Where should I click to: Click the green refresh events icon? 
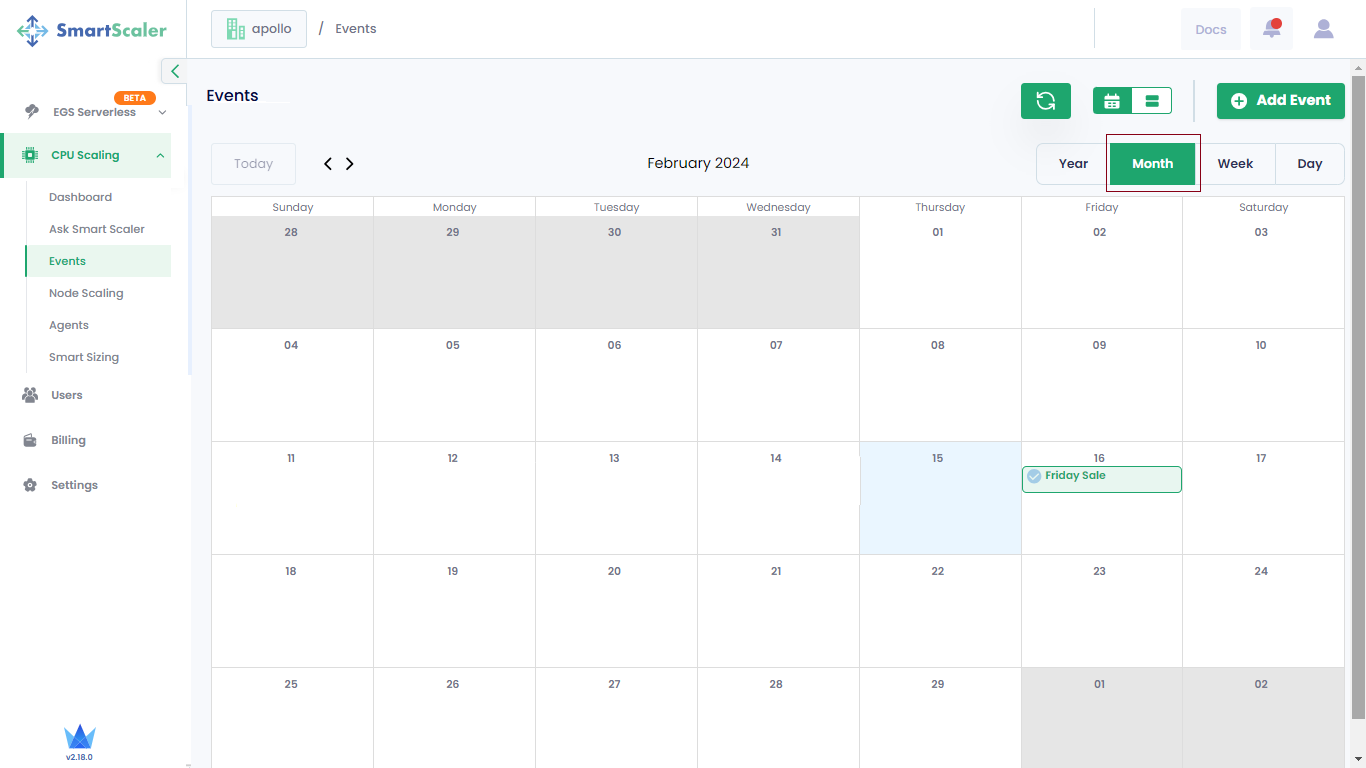[x=1045, y=101]
